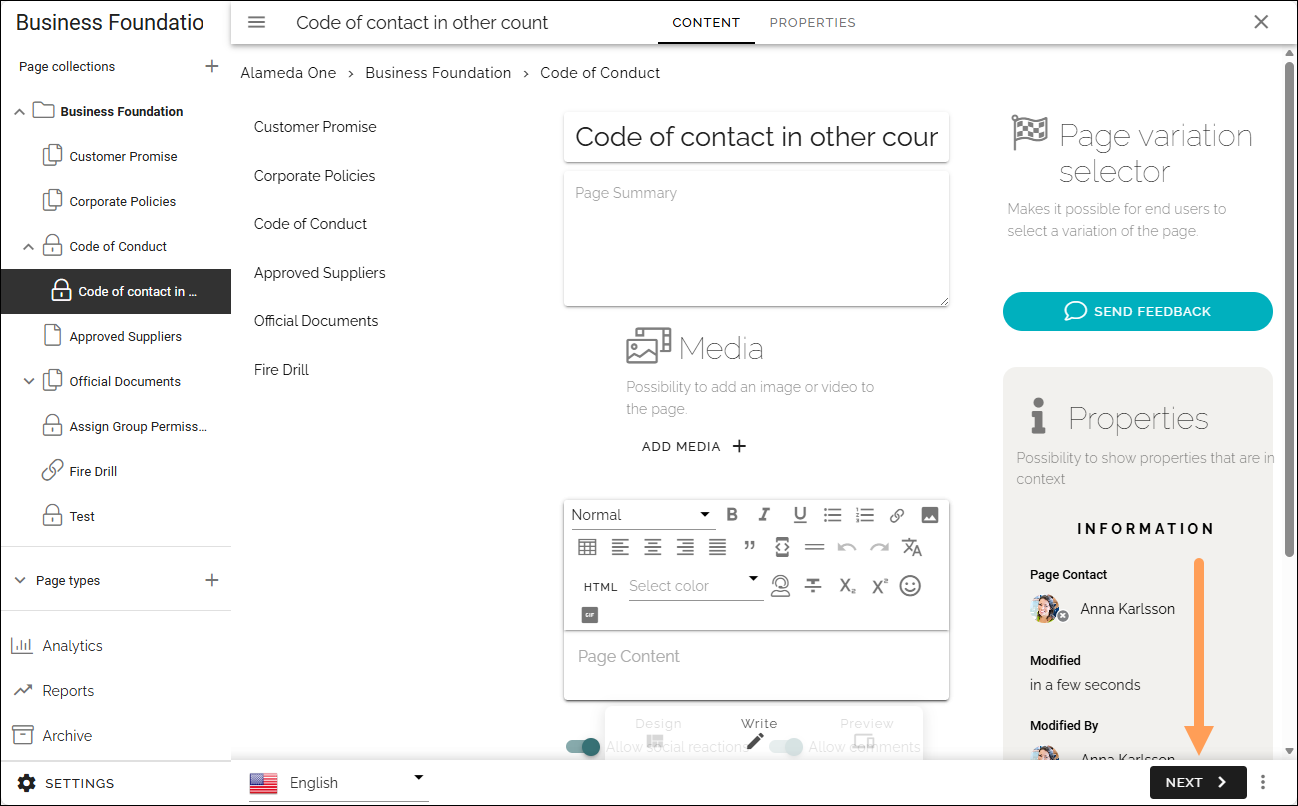This screenshot has width=1298, height=806.
Task: Insert a hyperlink in page content
Action: (x=897, y=516)
